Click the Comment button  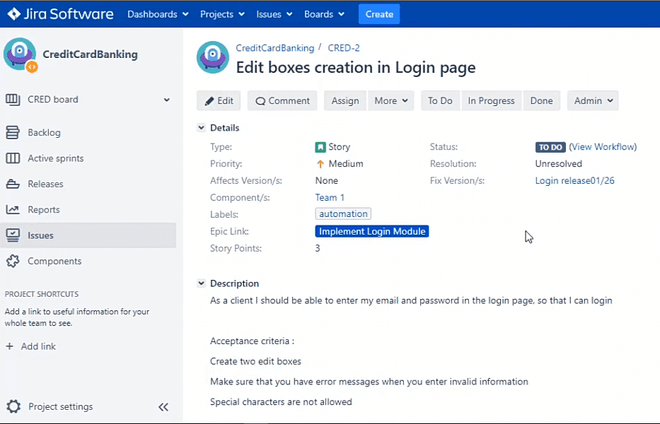pyautogui.click(x=282, y=101)
